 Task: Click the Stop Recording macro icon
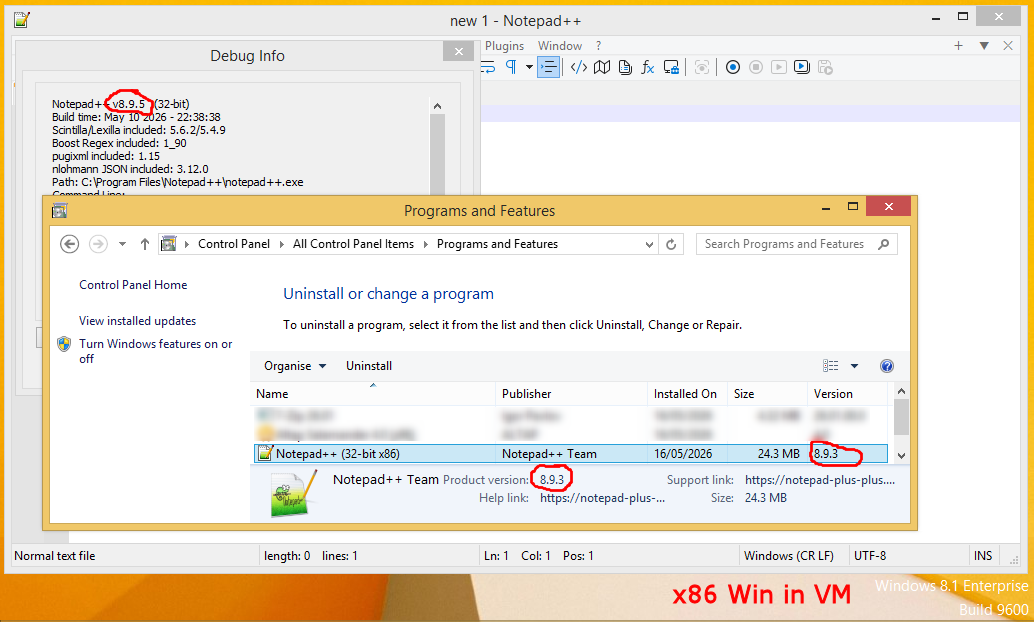pyautogui.click(x=756, y=67)
